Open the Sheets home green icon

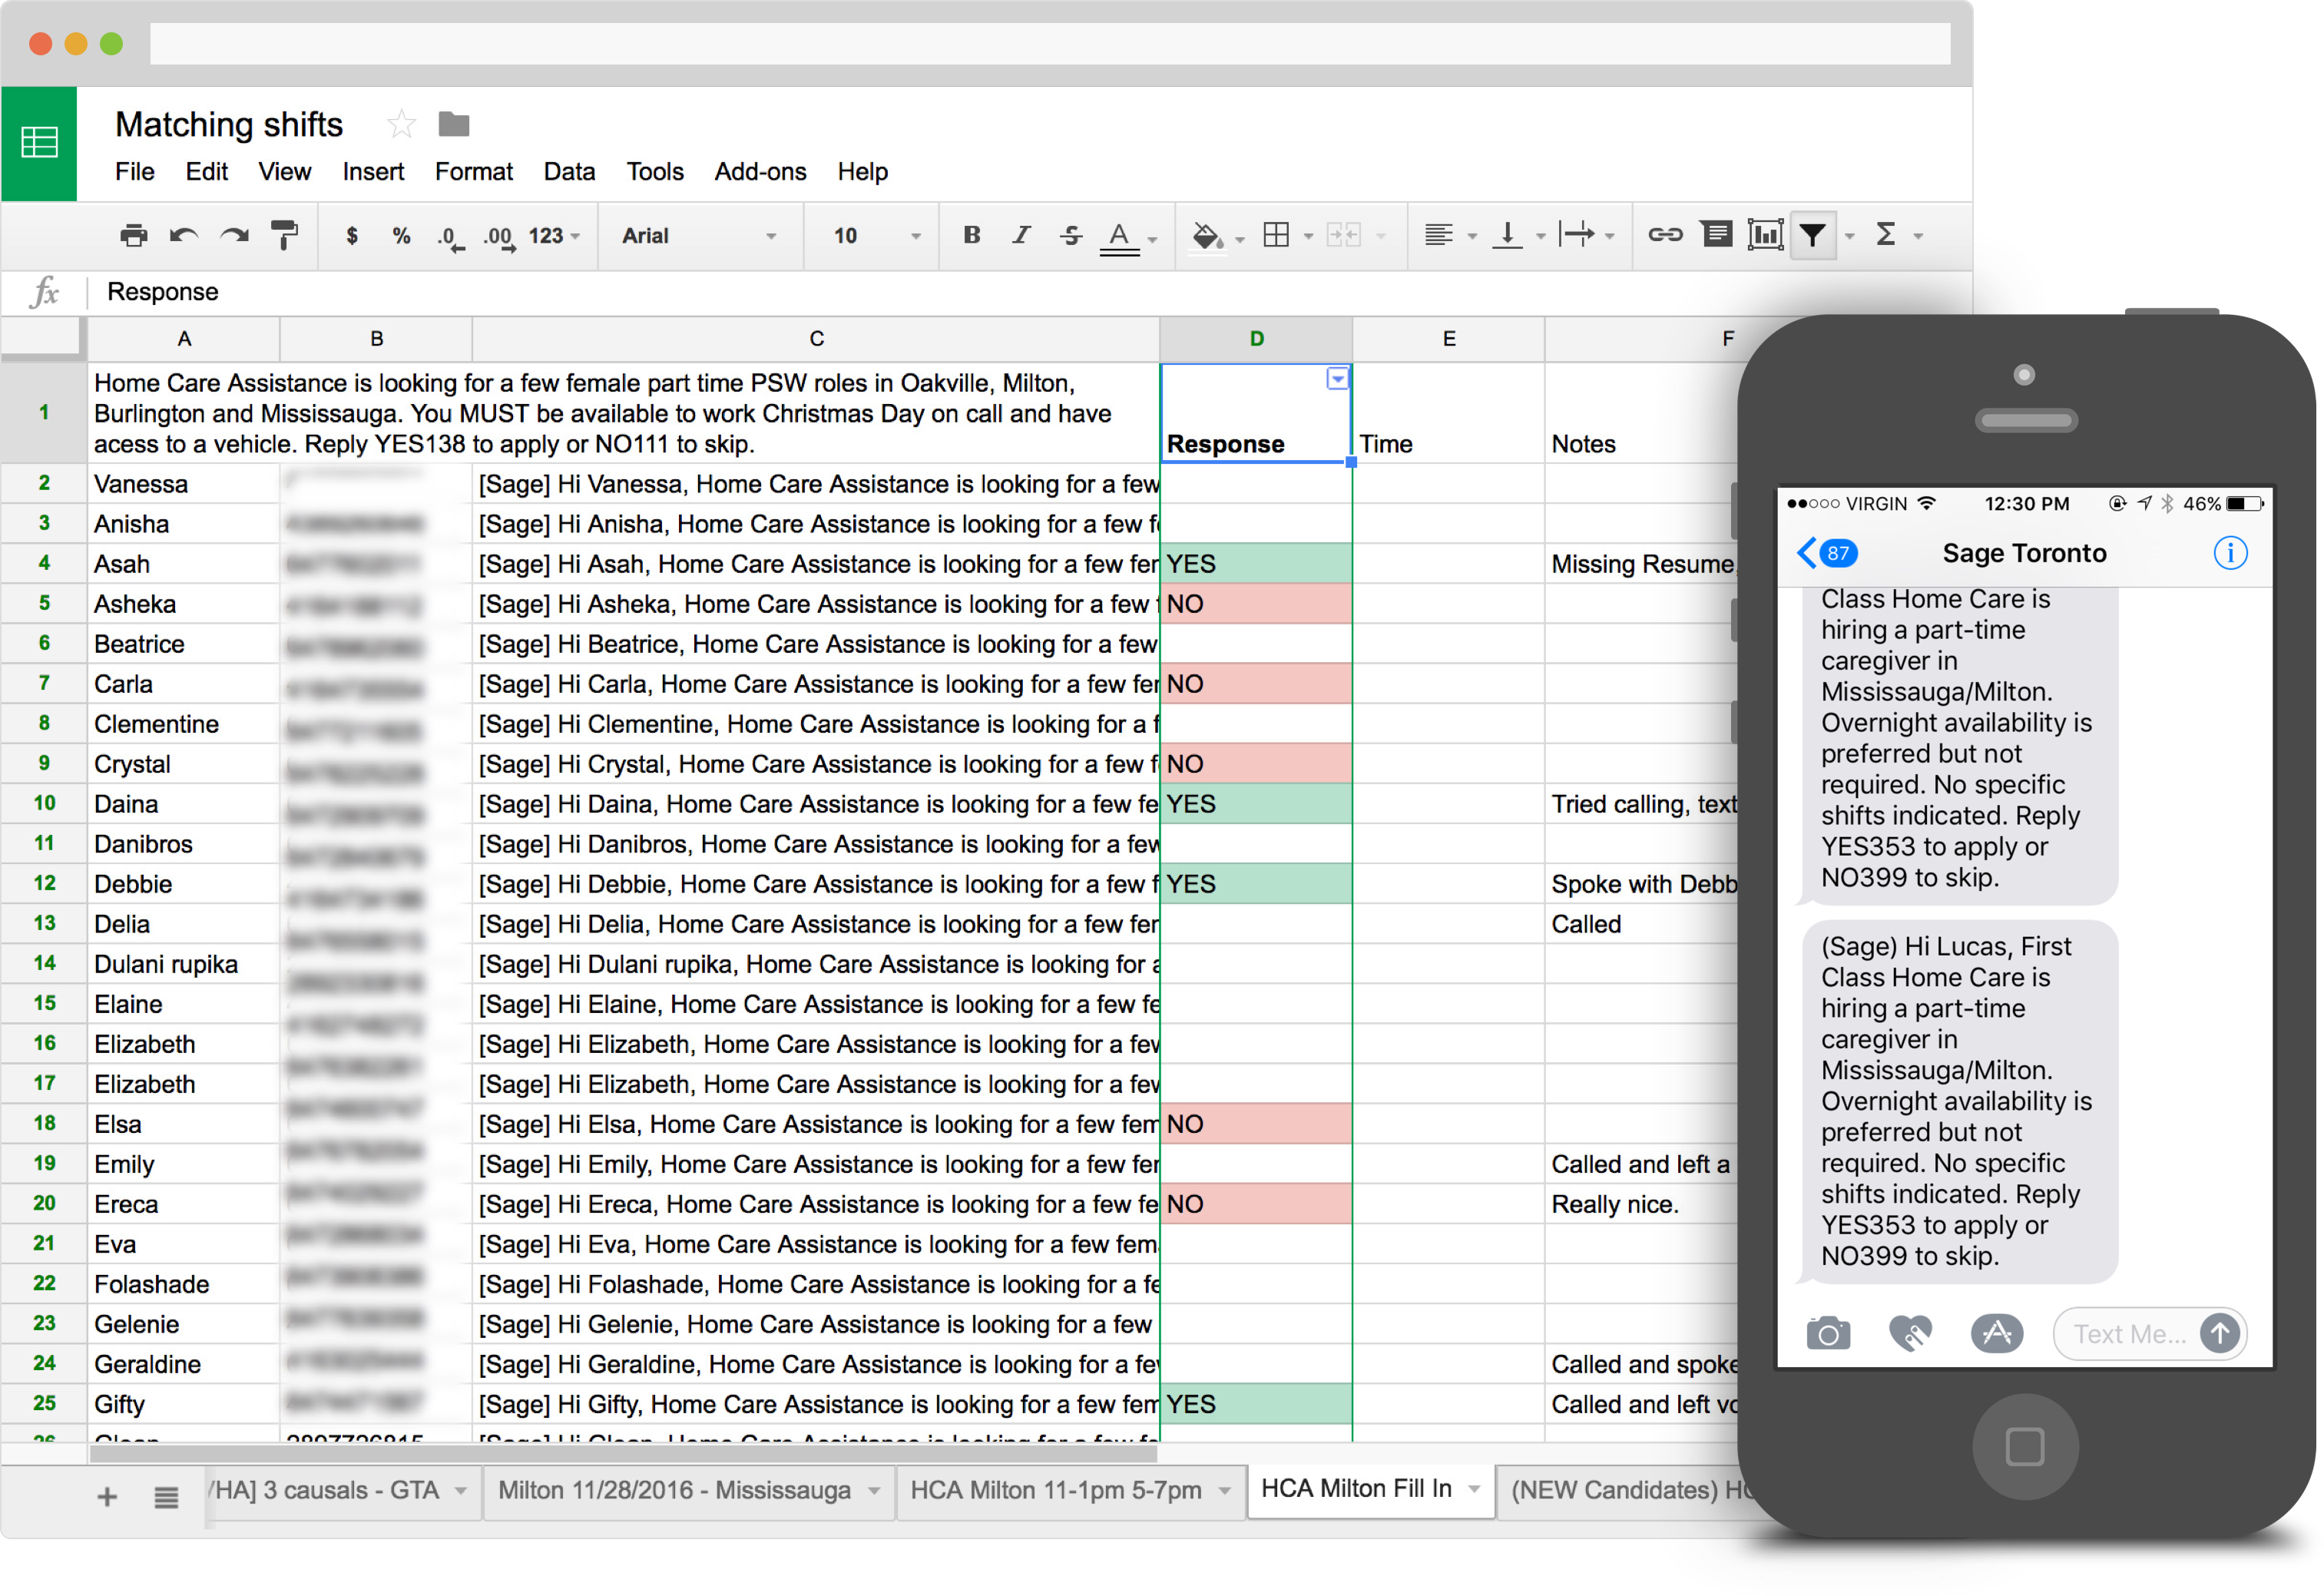point(39,143)
